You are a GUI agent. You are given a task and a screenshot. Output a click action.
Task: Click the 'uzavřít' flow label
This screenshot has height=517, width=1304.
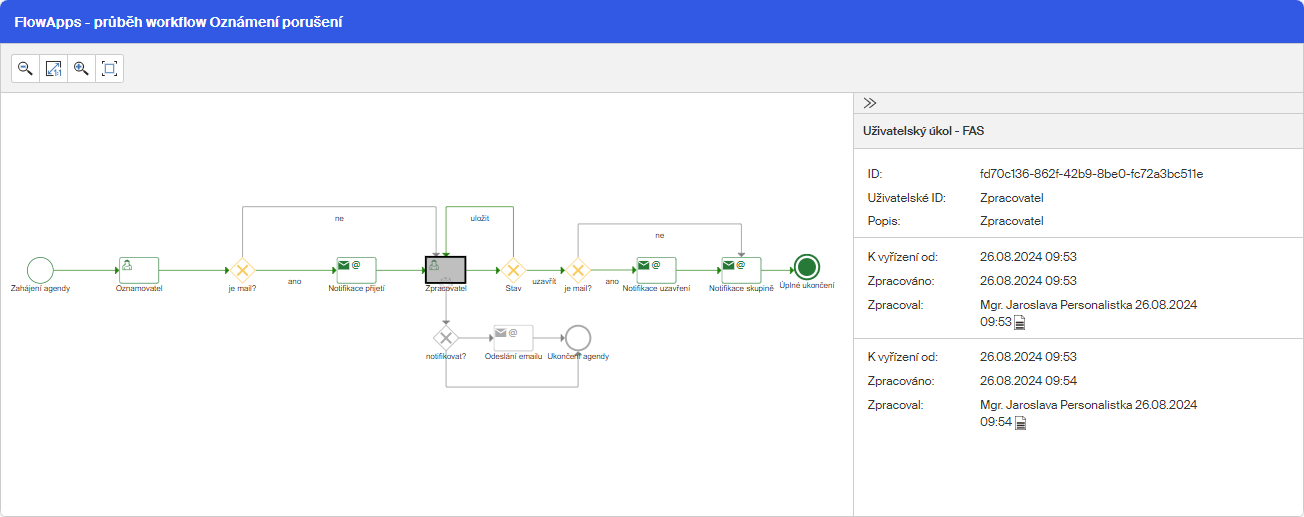point(544,282)
